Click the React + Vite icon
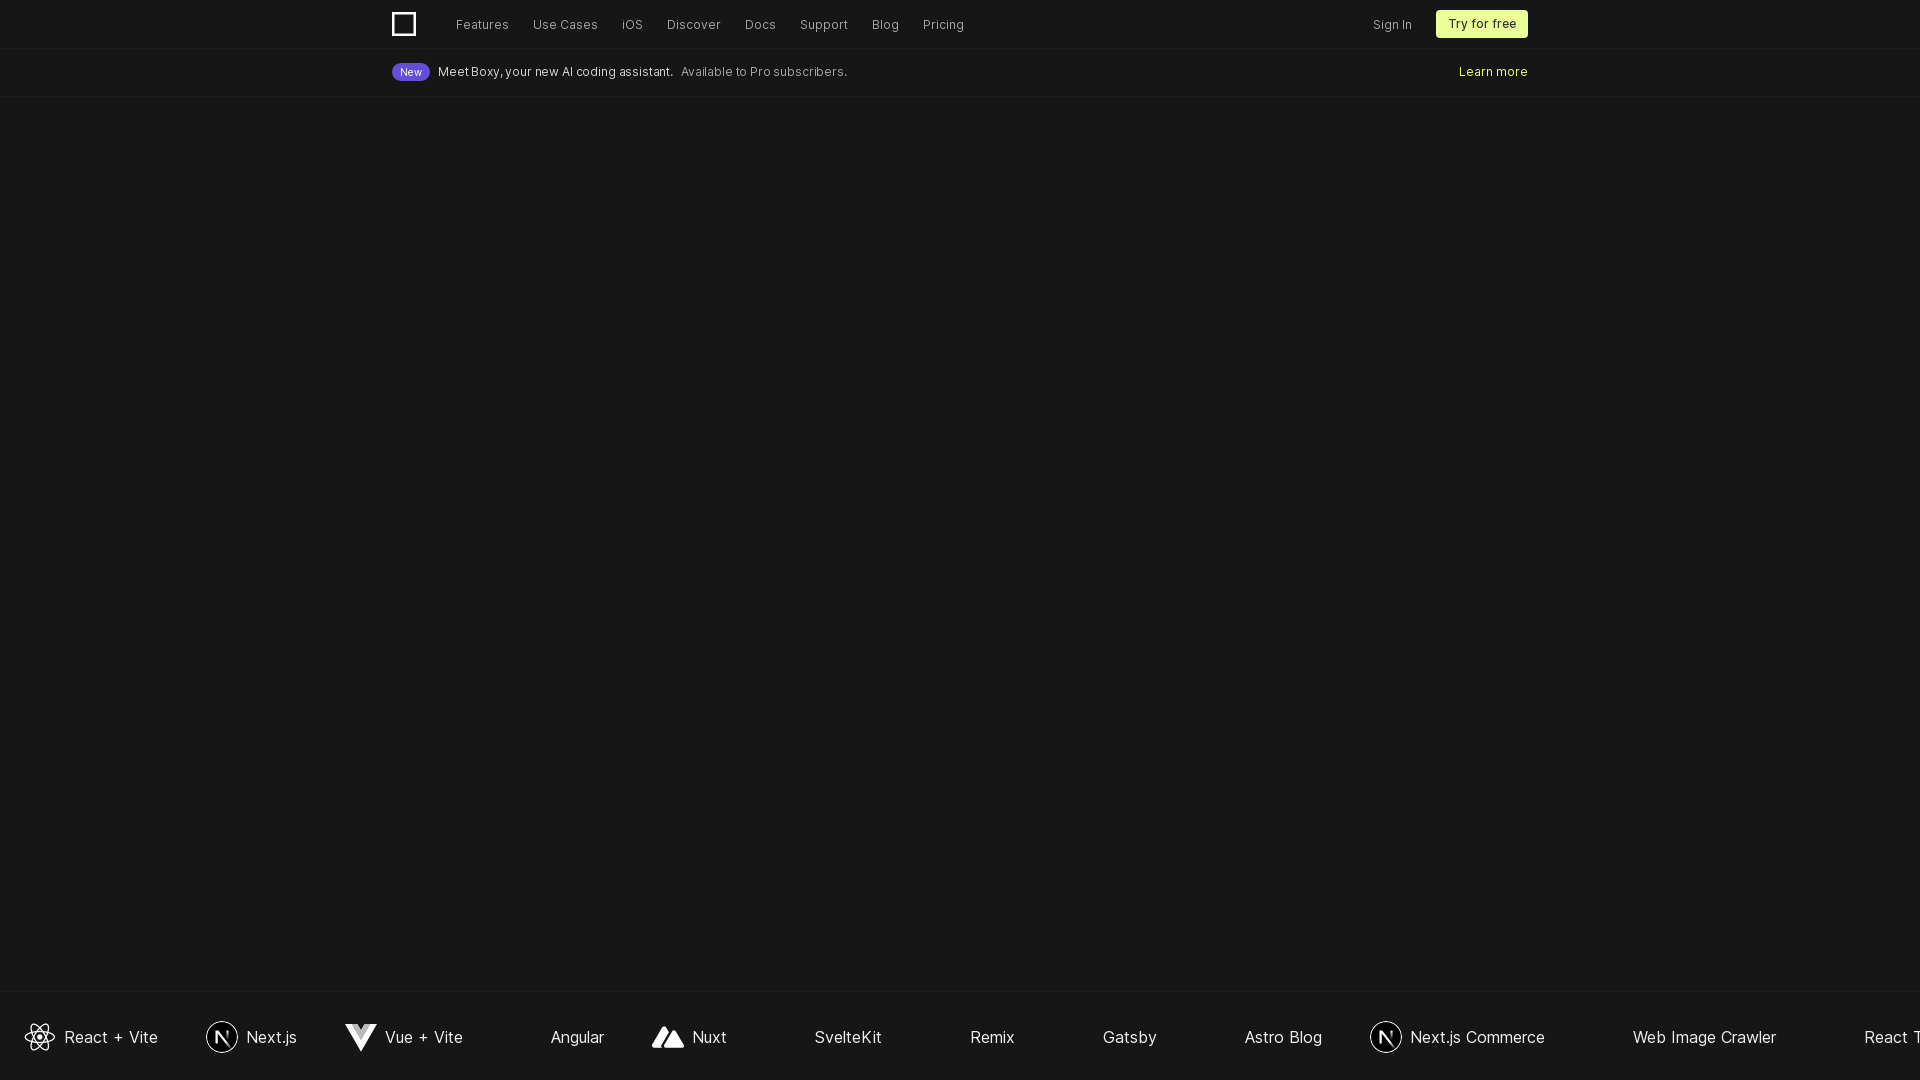This screenshot has height=1080, width=1920. coord(38,1036)
